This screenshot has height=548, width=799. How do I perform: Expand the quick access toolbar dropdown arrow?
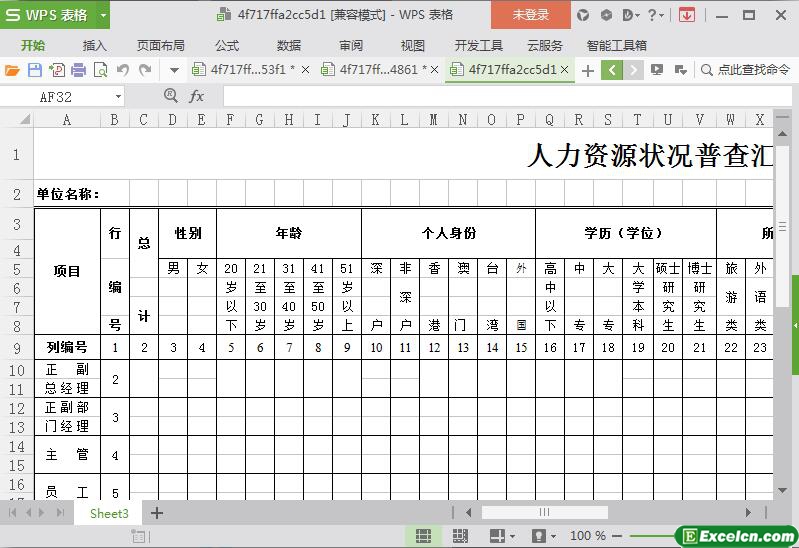[x=174, y=70]
